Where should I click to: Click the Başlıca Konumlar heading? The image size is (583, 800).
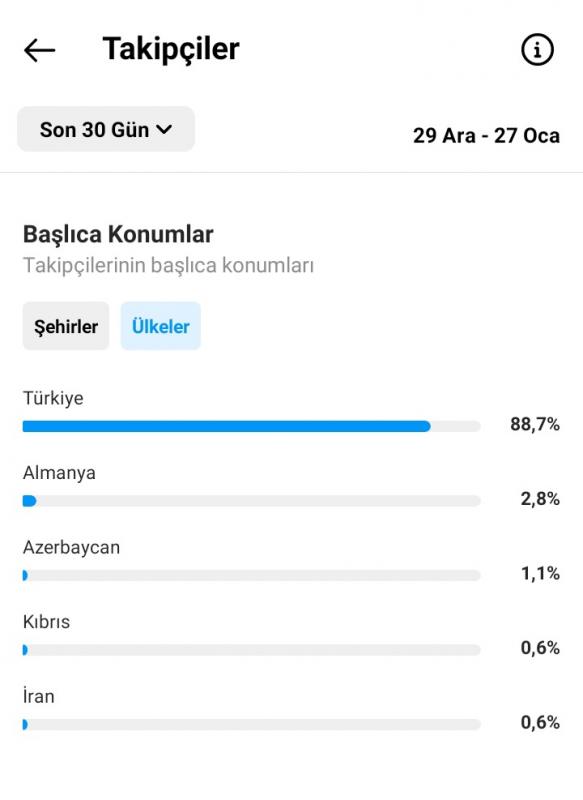coord(118,235)
